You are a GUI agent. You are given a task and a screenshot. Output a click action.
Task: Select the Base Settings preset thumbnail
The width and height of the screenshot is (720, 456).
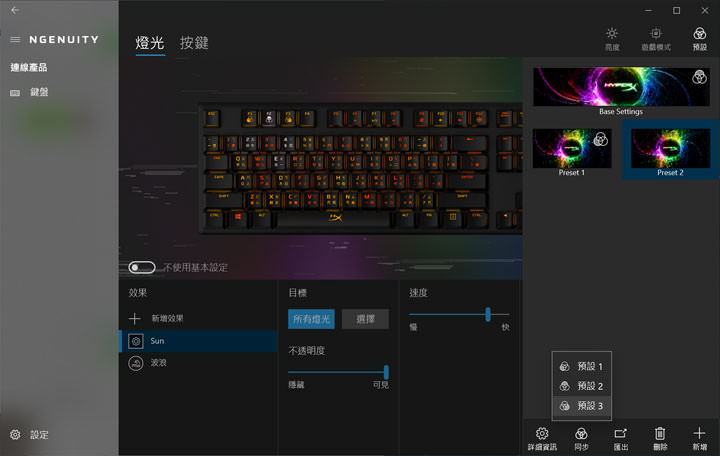[621, 87]
